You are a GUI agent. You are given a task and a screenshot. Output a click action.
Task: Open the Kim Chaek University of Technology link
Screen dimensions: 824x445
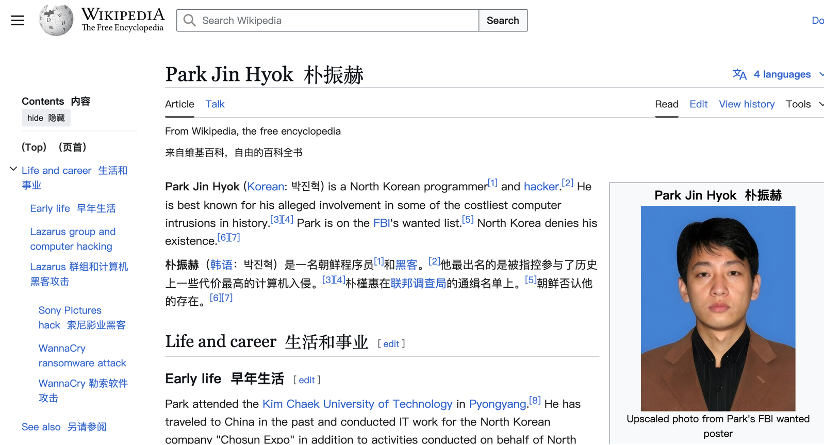[x=357, y=404]
